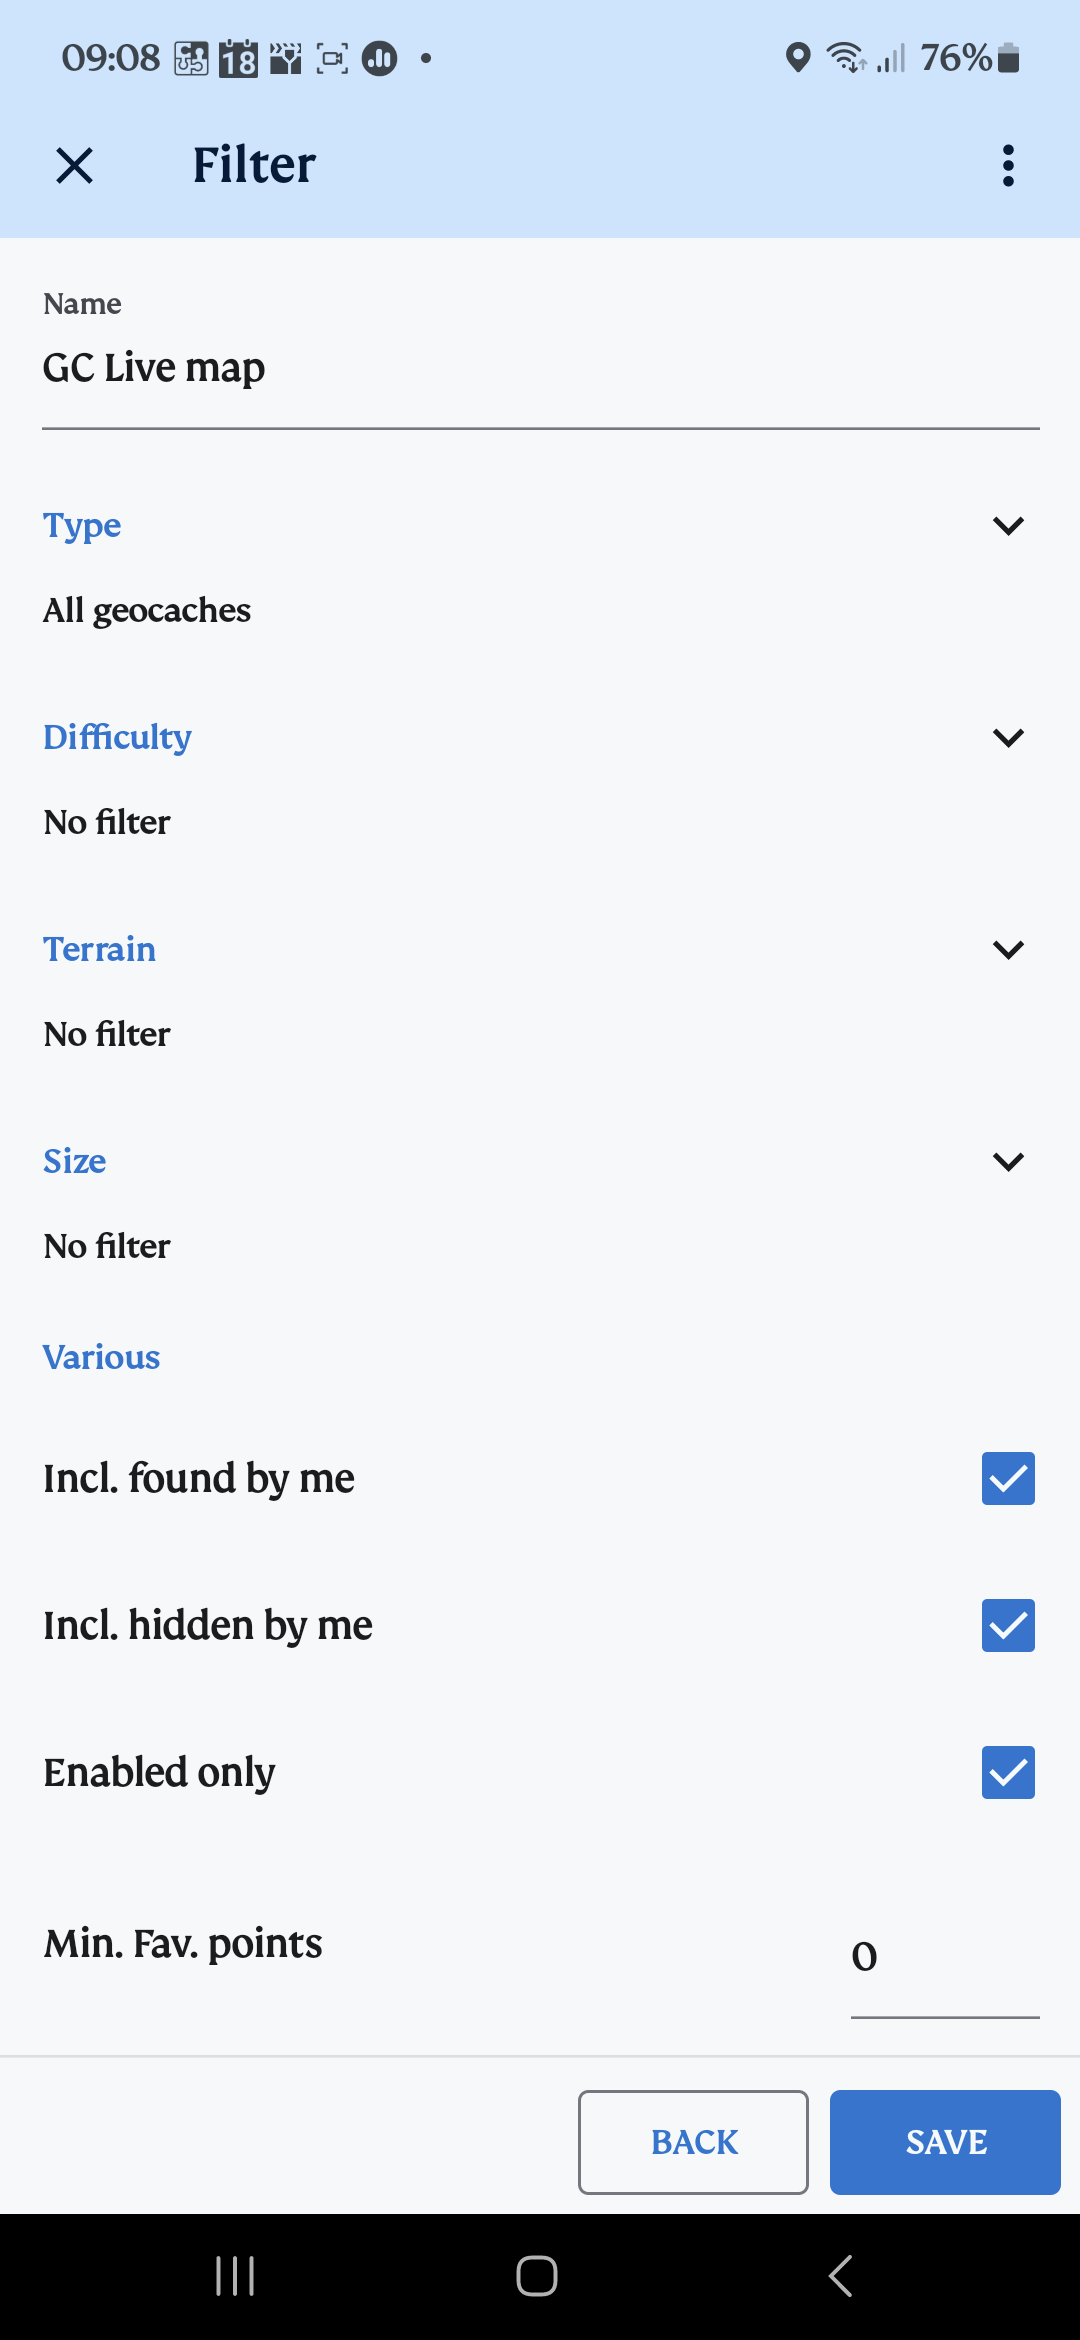Tap the location icon in status bar

[x=797, y=58]
